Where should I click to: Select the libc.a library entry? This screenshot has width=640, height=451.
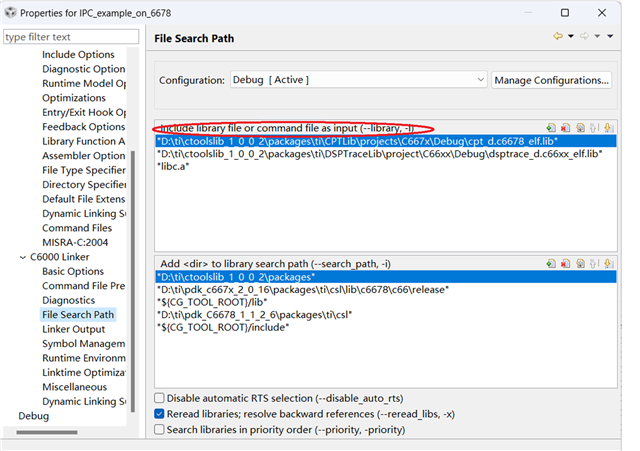(176, 166)
